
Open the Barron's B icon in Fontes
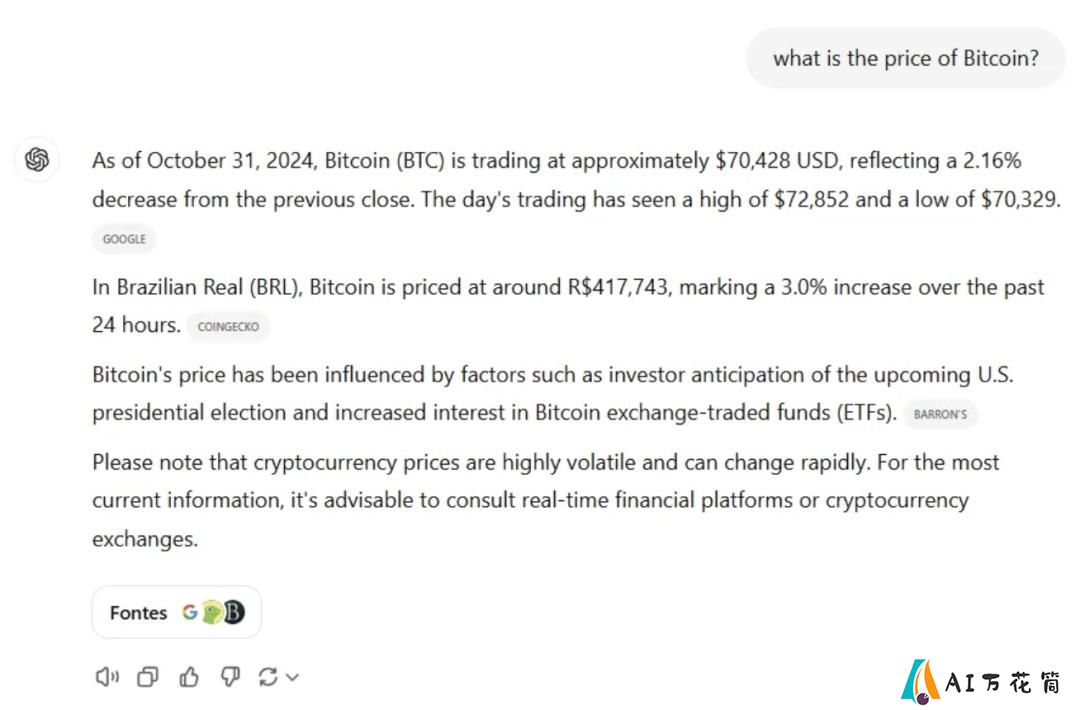234,612
